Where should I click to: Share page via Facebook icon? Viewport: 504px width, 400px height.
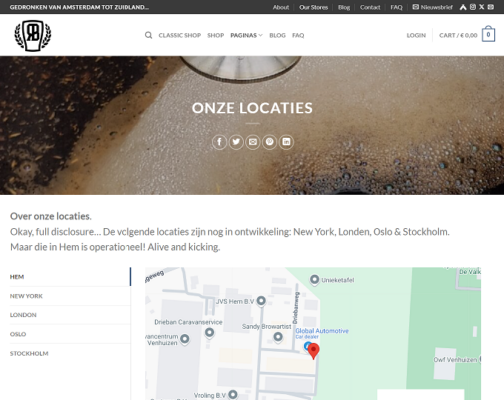coord(219,142)
